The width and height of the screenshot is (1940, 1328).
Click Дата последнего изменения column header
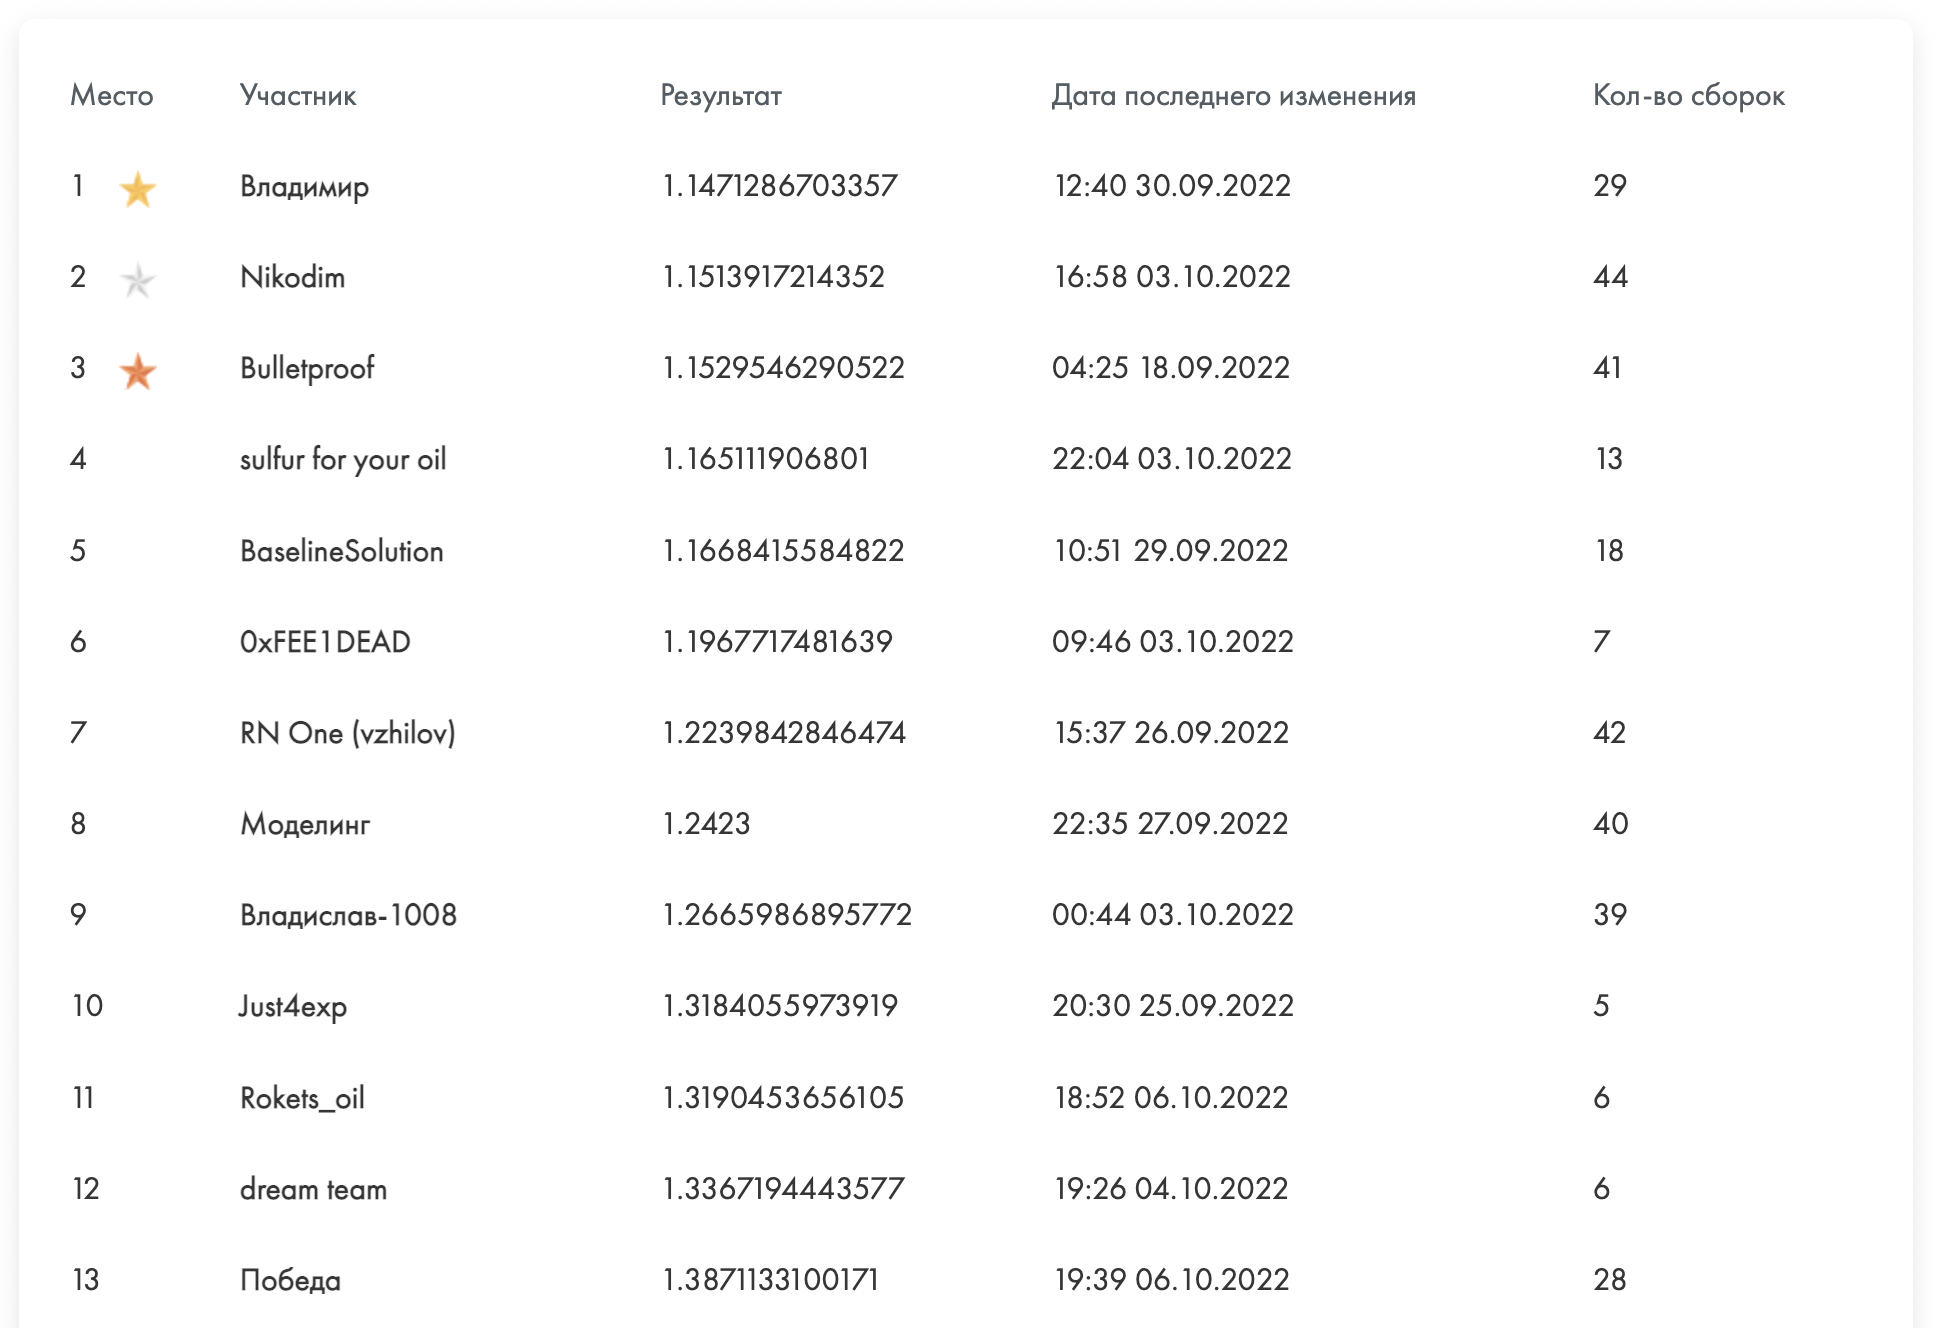1233,96
